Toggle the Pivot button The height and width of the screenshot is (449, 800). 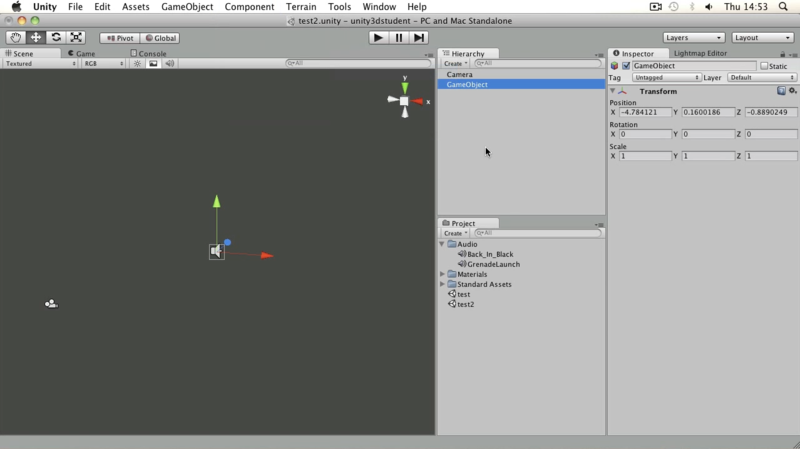pyautogui.click(x=120, y=38)
